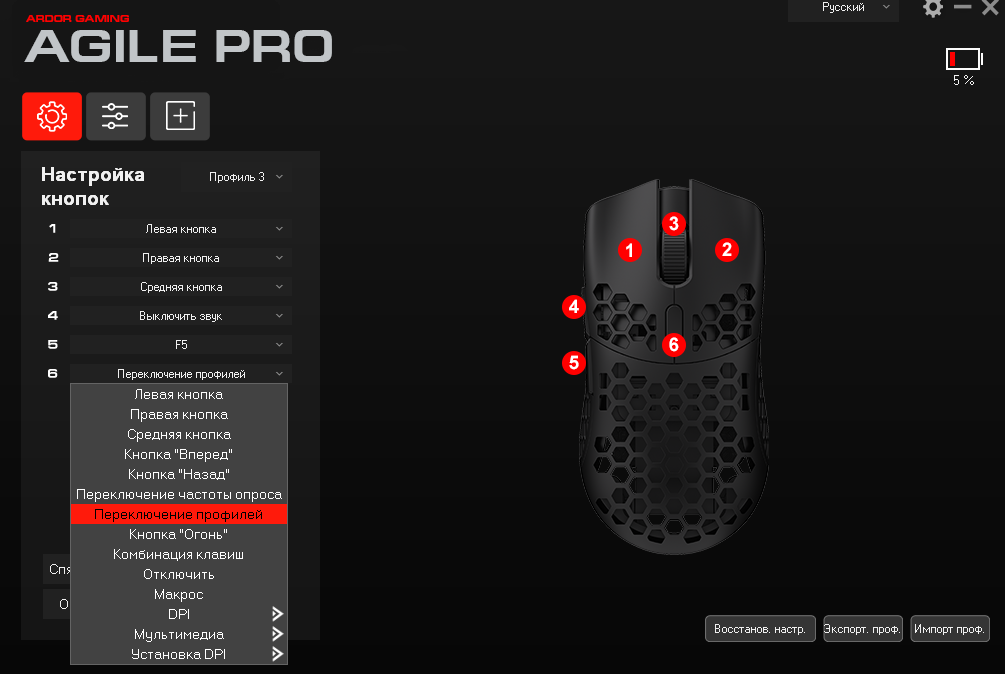Click red marker 5 on the mouse side
Screen dimensions: 1005x674
click(574, 363)
